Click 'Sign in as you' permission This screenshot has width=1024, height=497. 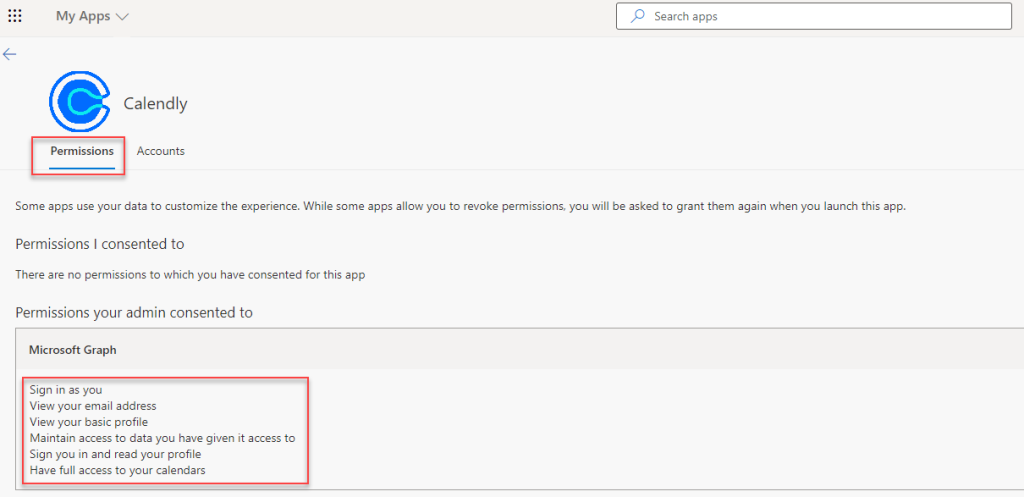[66, 390]
